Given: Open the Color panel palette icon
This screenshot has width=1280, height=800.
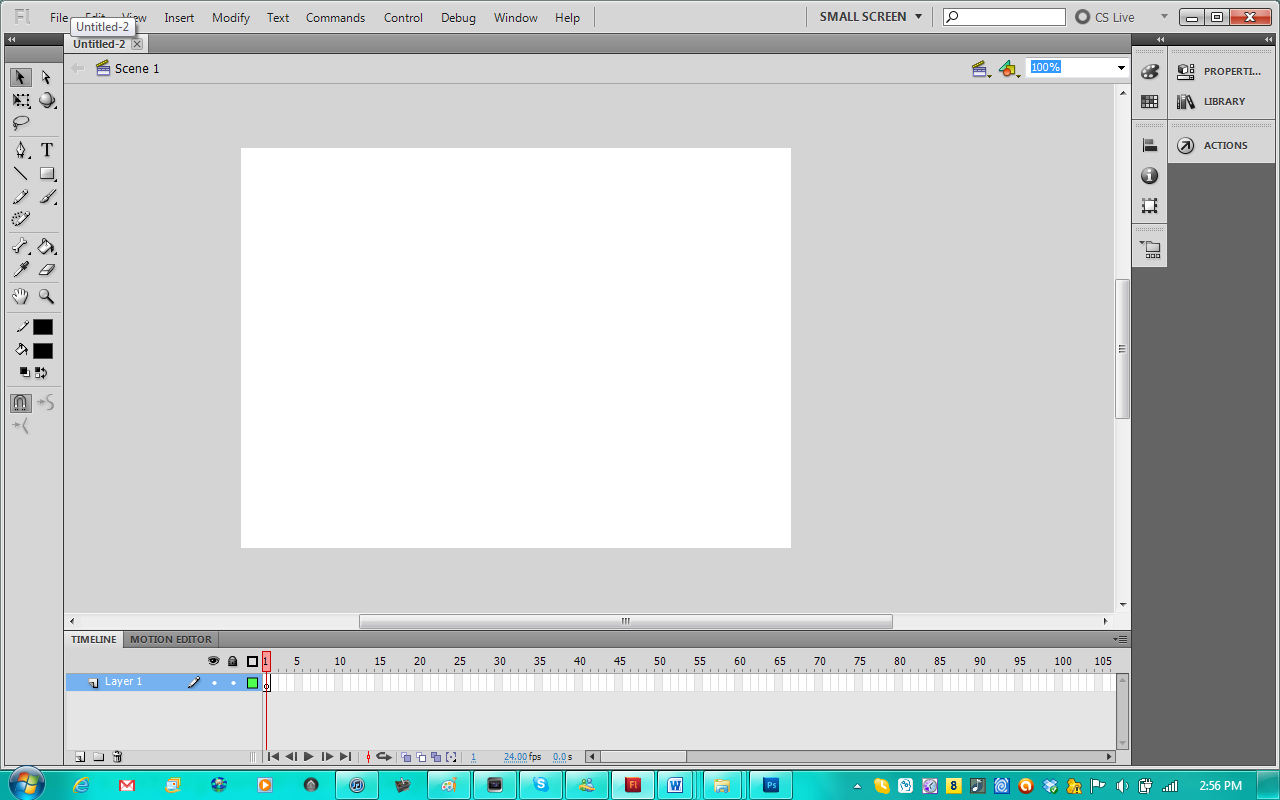Looking at the screenshot, I should (x=1150, y=72).
